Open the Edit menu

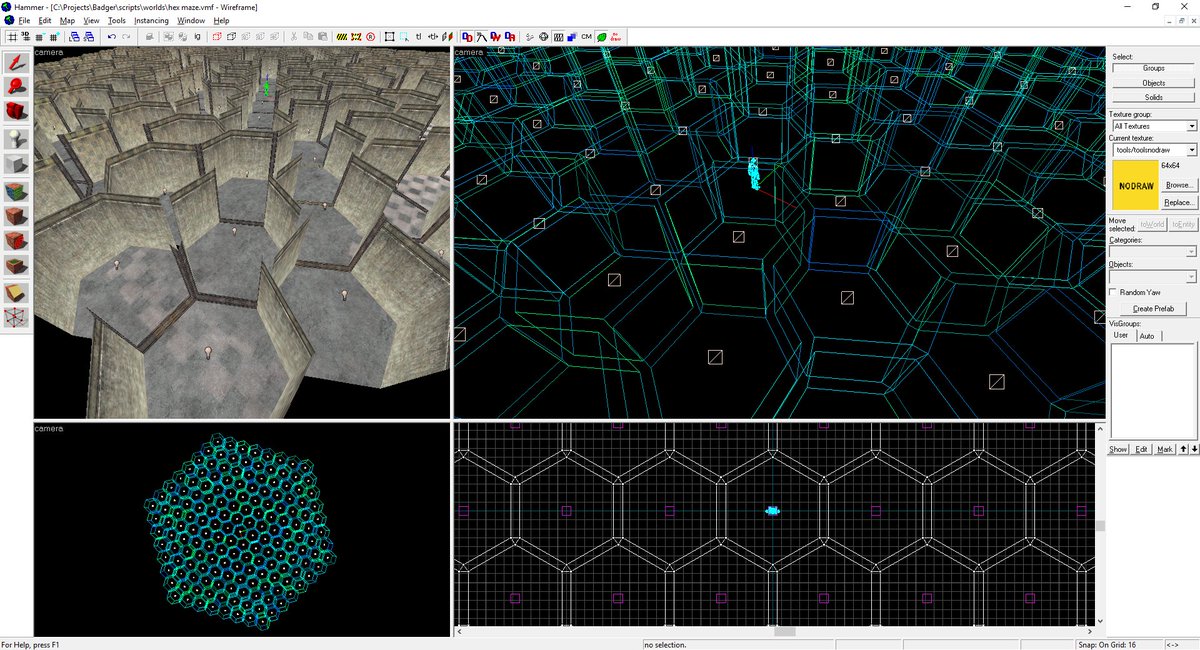(45, 20)
